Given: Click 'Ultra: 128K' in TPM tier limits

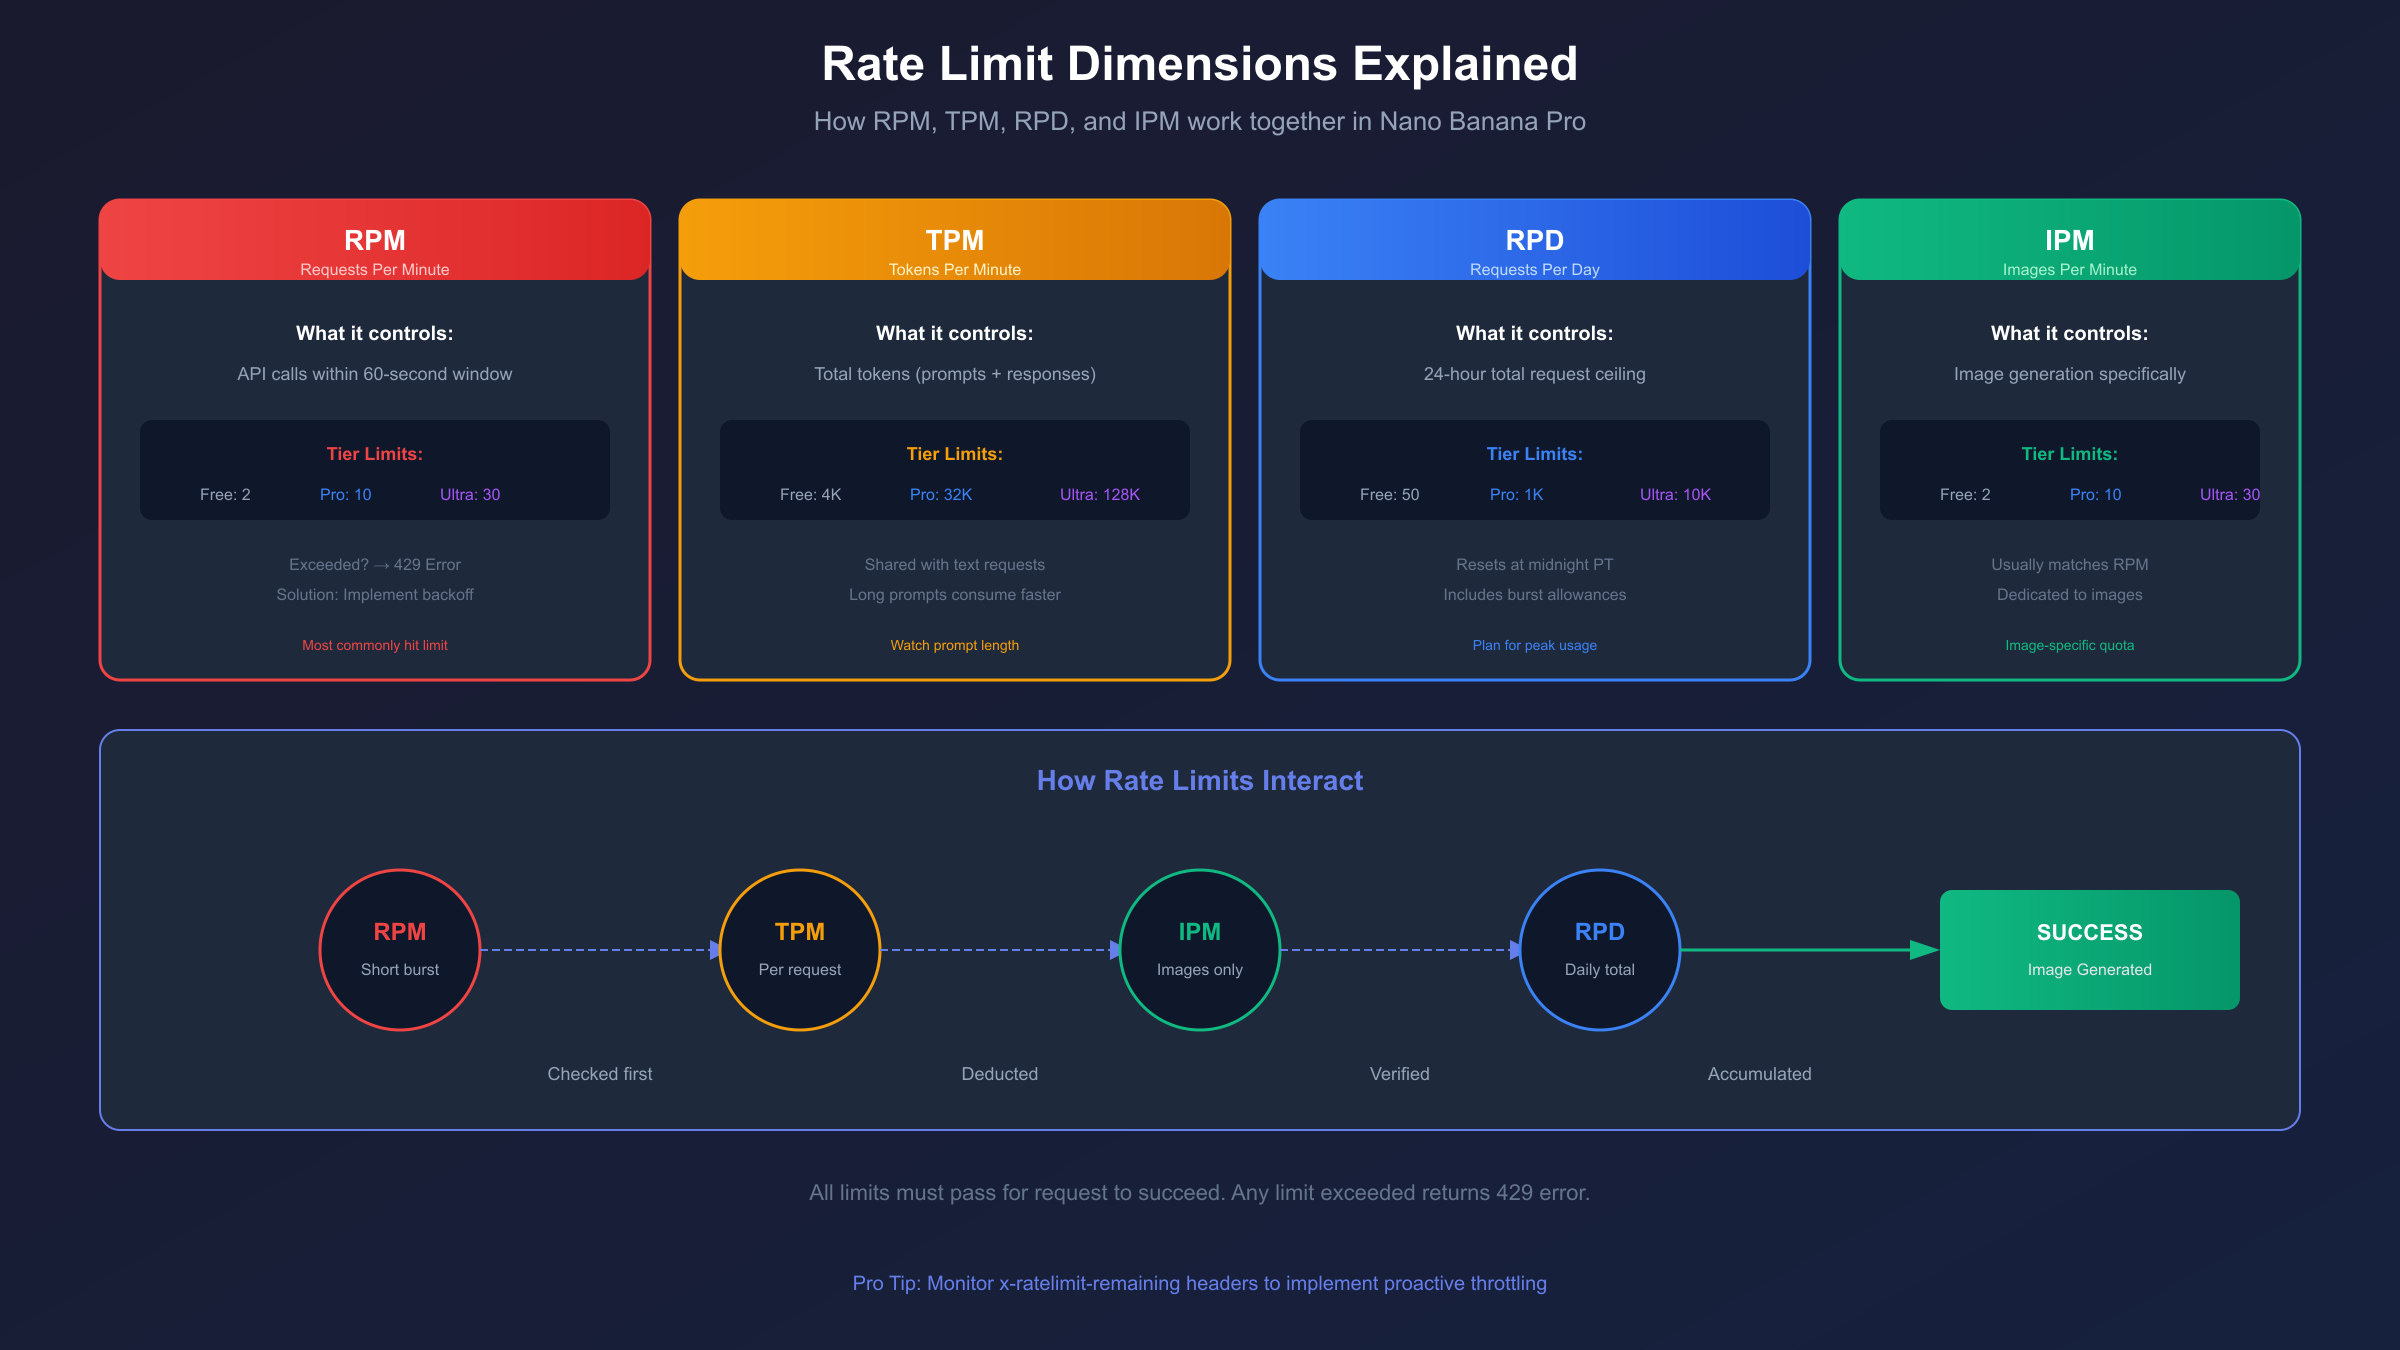Looking at the screenshot, I should coord(1099,494).
